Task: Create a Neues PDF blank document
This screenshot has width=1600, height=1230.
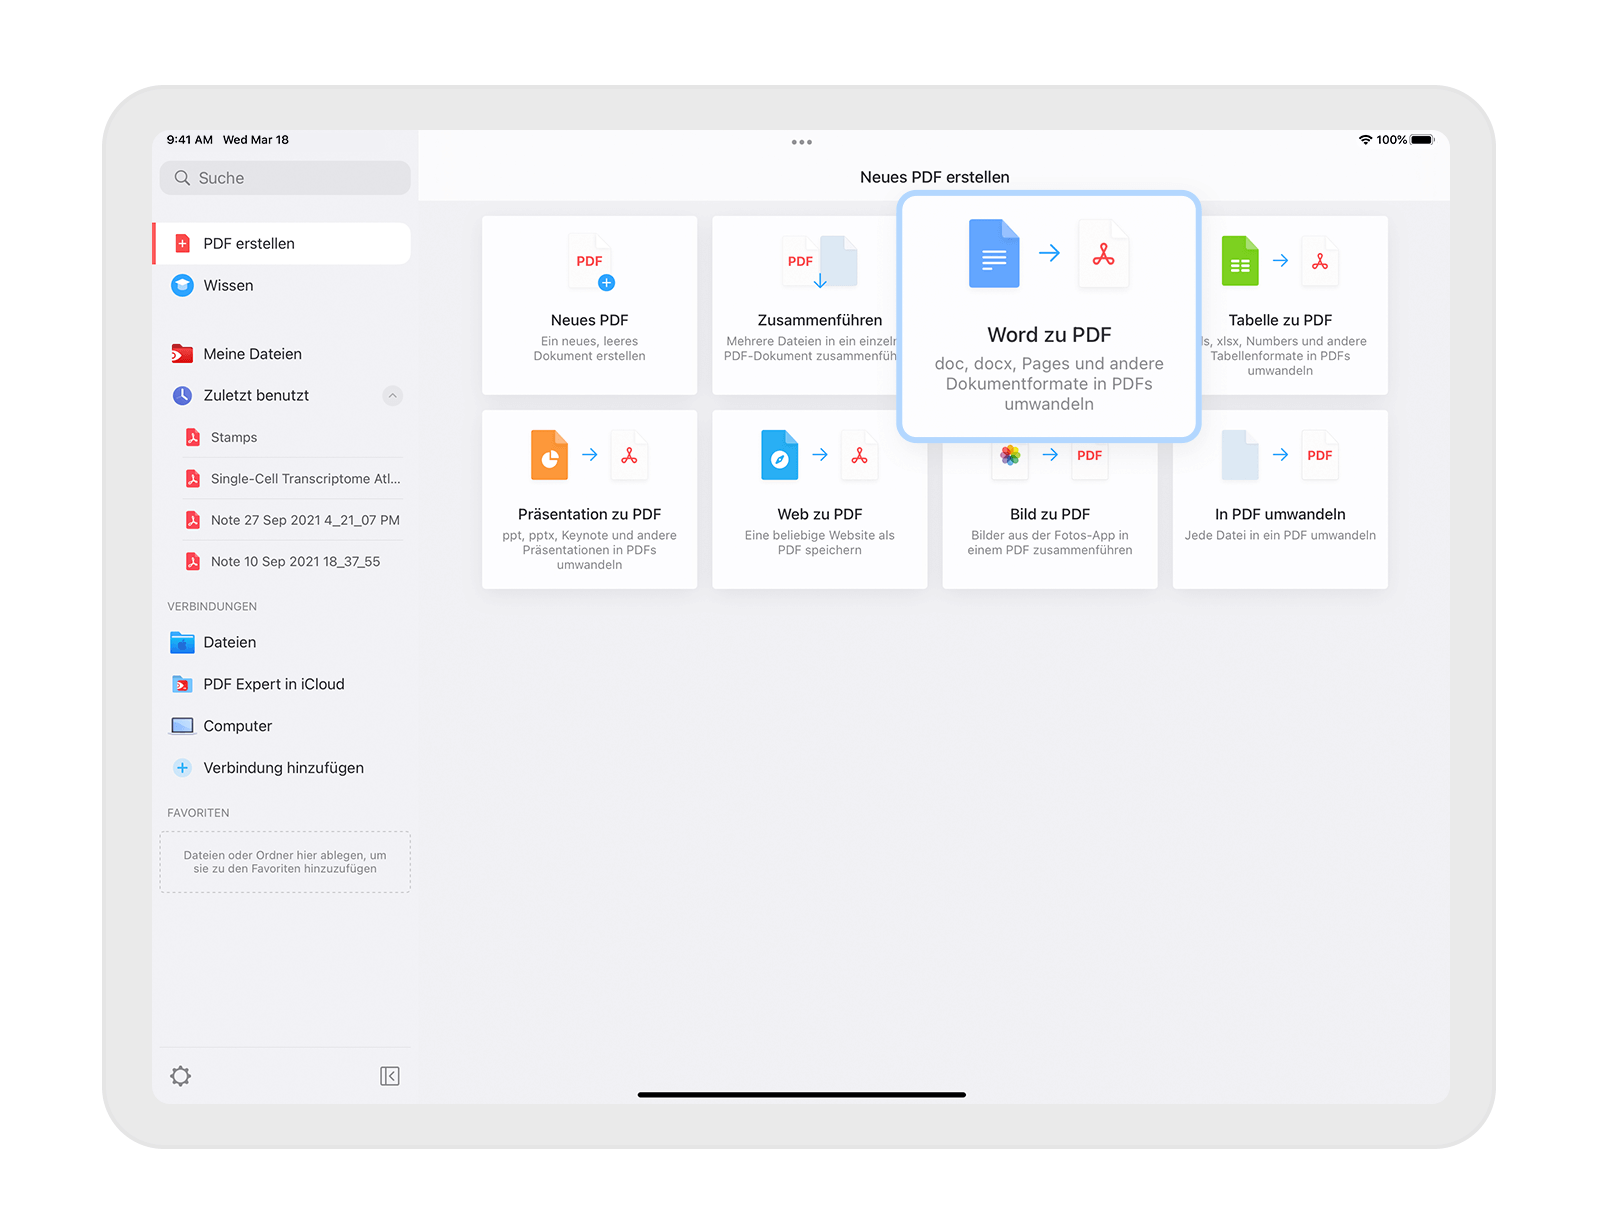Action: tap(589, 305)
